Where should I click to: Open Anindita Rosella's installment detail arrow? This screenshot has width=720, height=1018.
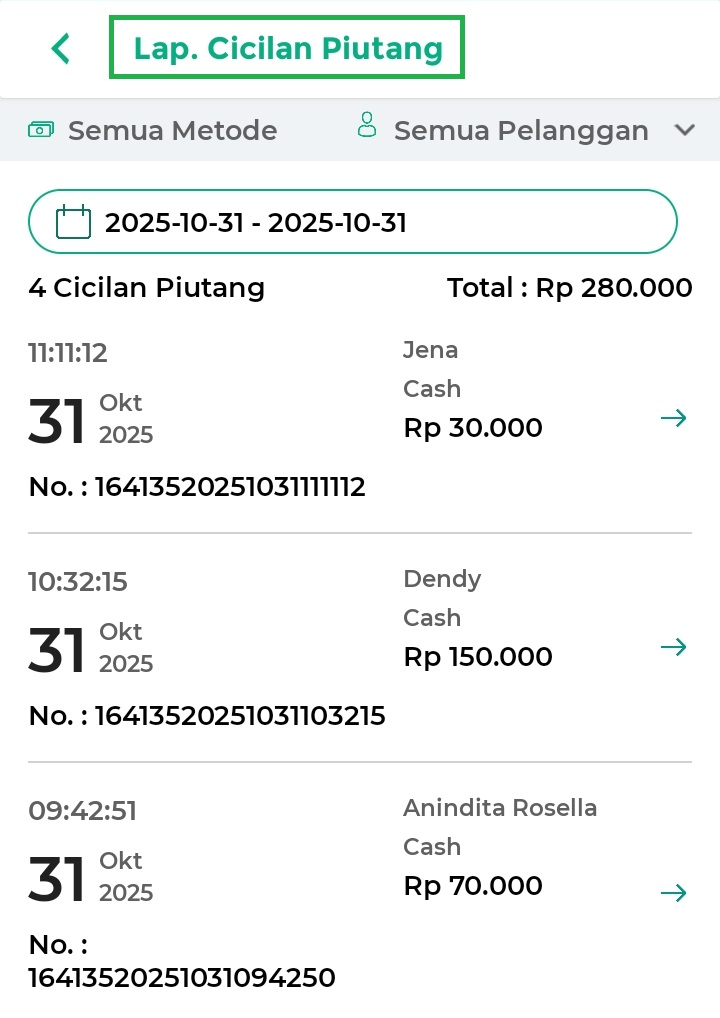[x=674, y=893]
